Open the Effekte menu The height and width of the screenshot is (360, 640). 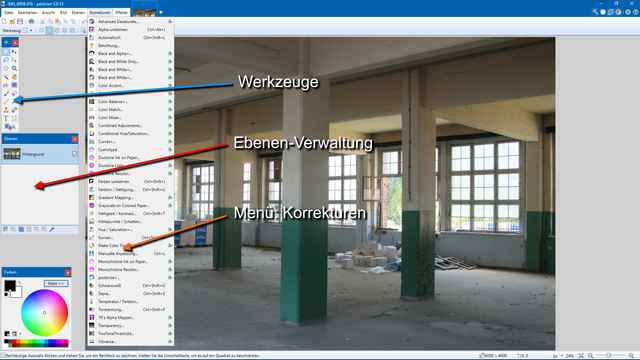pyautogui.click(x=121, y=13)
